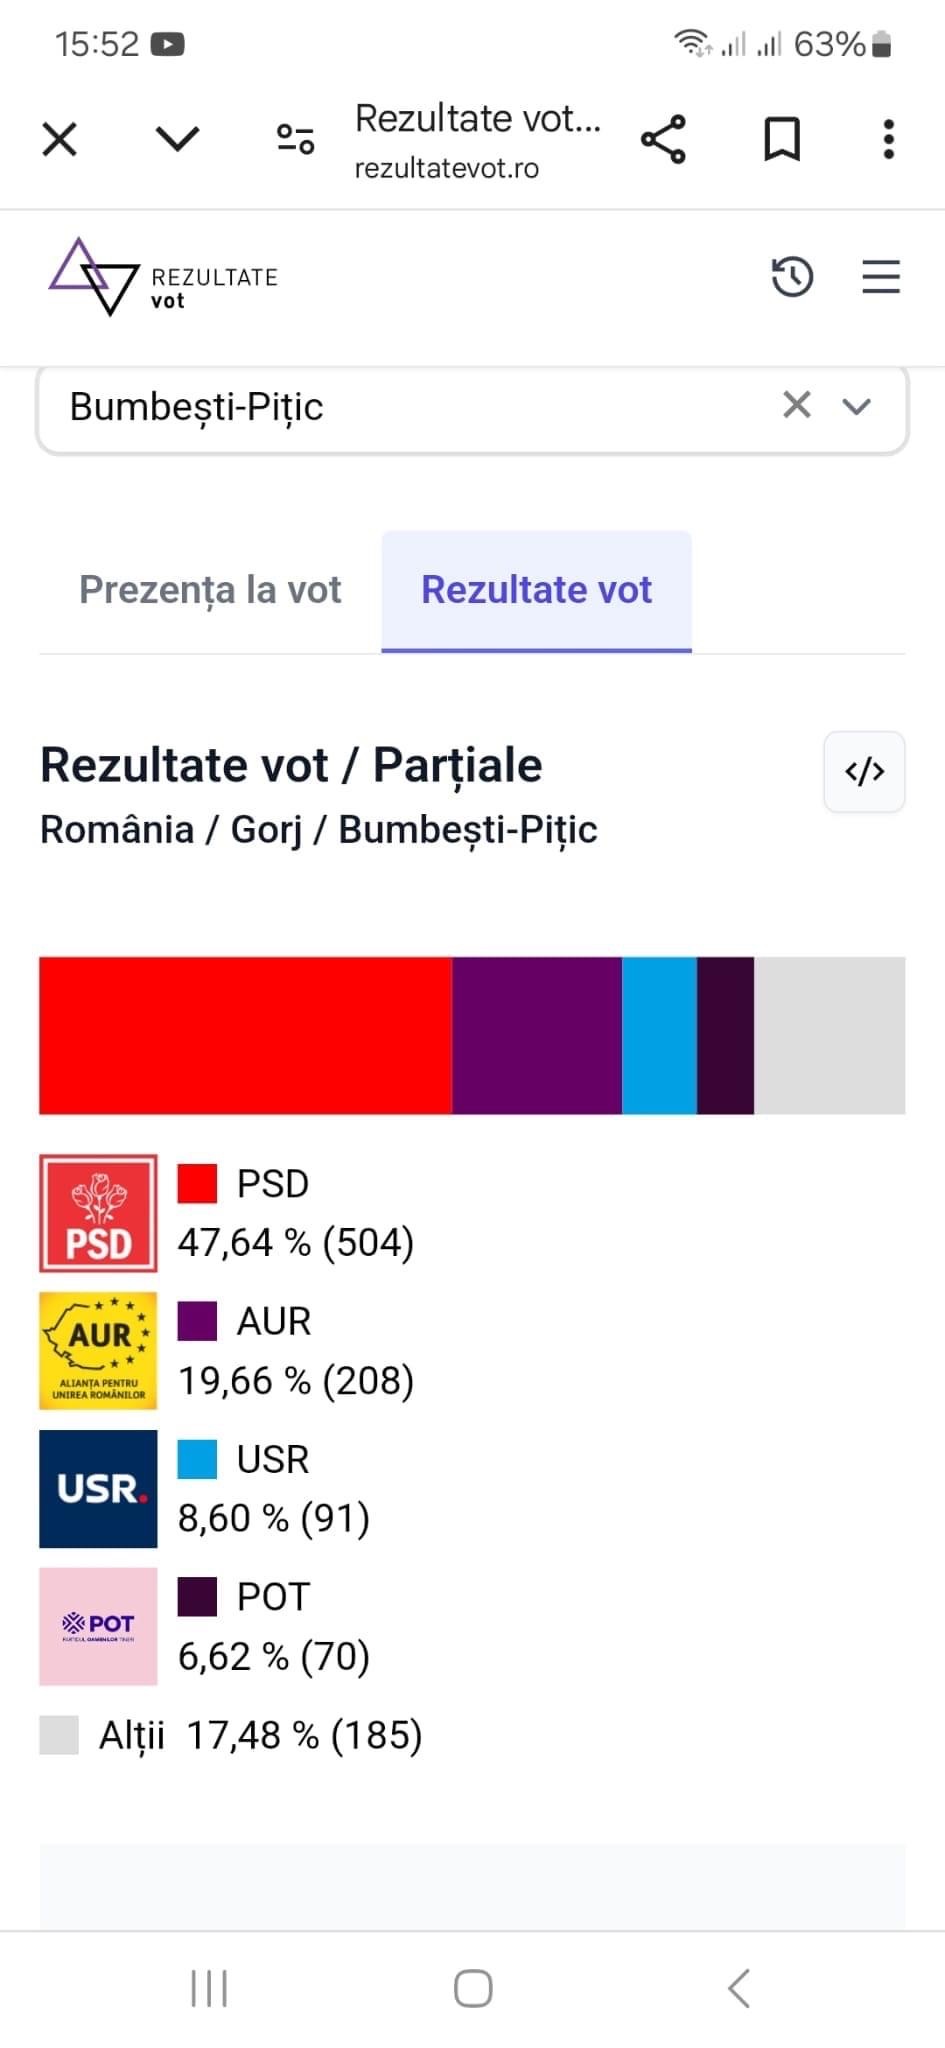
Task: Select the Rezultate vot tab
Action: click(537, 591)
